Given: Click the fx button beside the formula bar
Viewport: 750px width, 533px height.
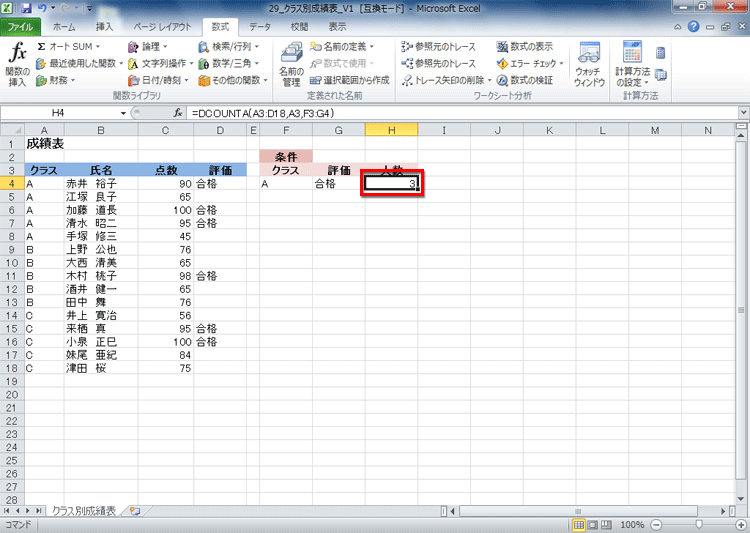Looking at the screenshot, I should 178,113.
